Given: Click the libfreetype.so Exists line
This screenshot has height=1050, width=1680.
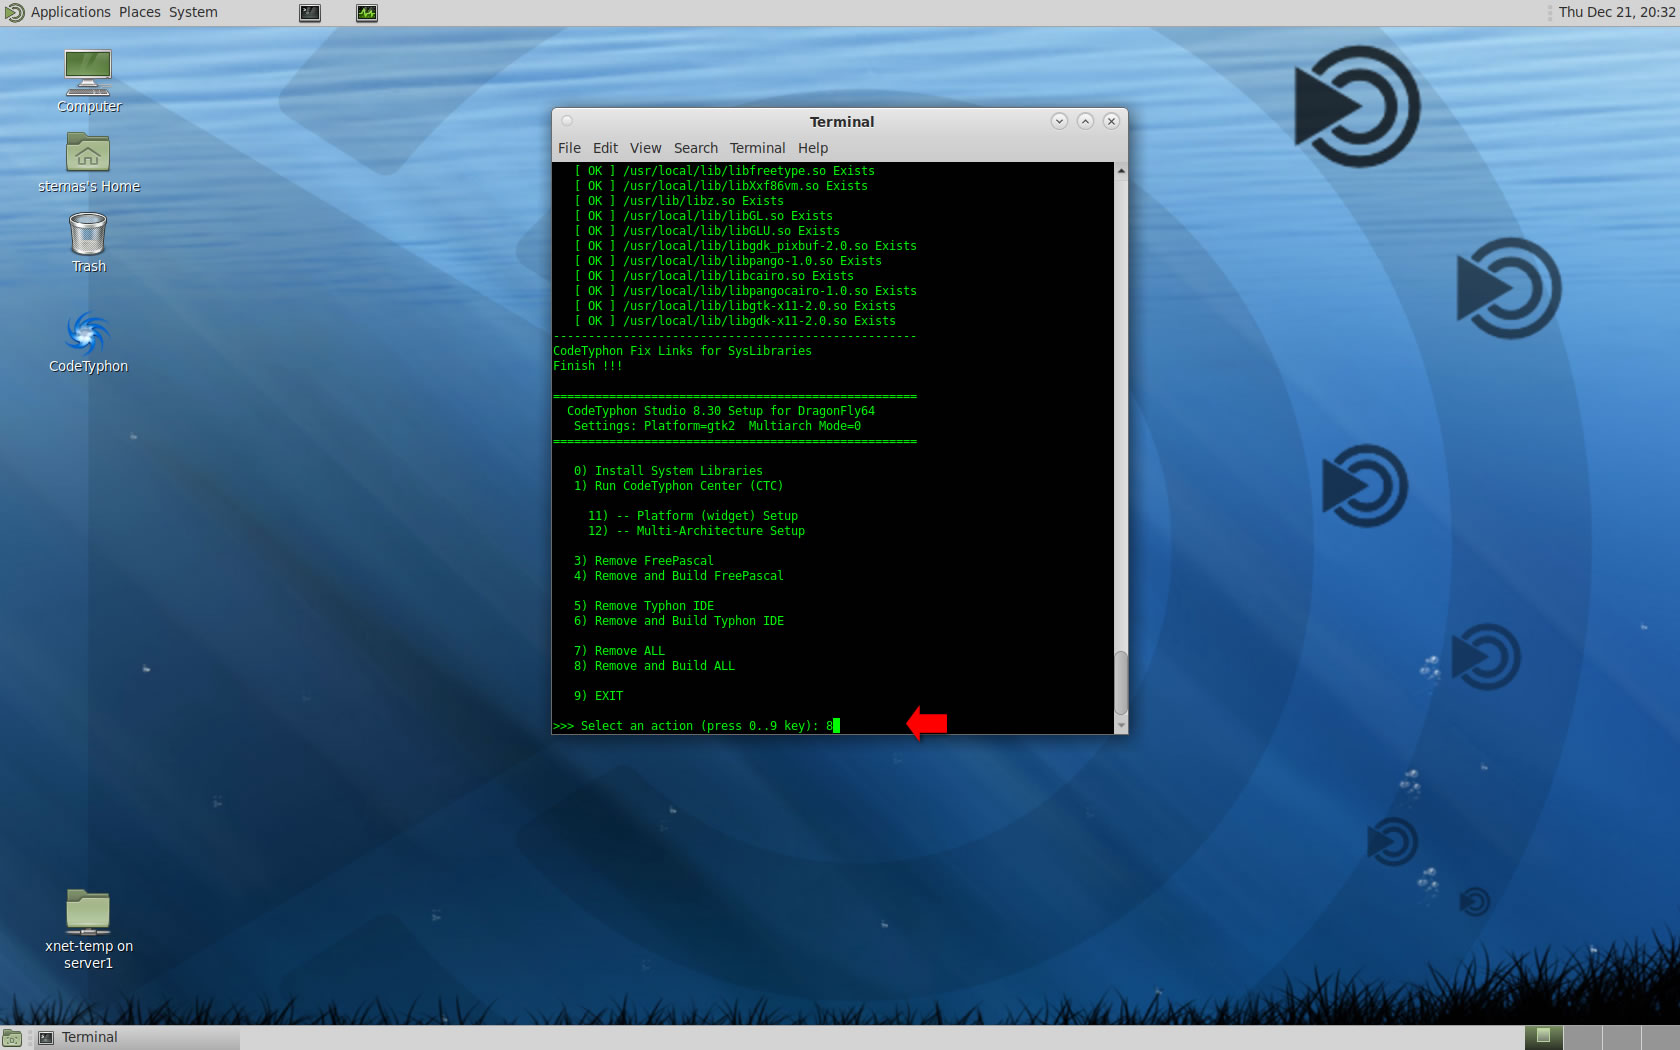Looking at the screenshot, I should tap(724, 171).
